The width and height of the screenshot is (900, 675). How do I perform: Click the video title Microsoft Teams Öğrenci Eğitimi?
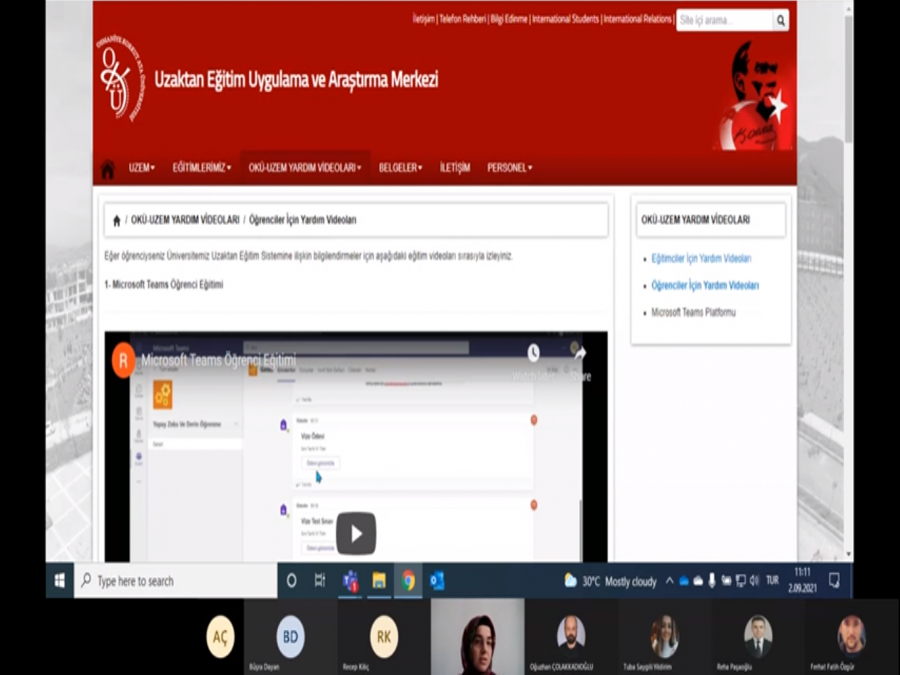tap(219, 360)
